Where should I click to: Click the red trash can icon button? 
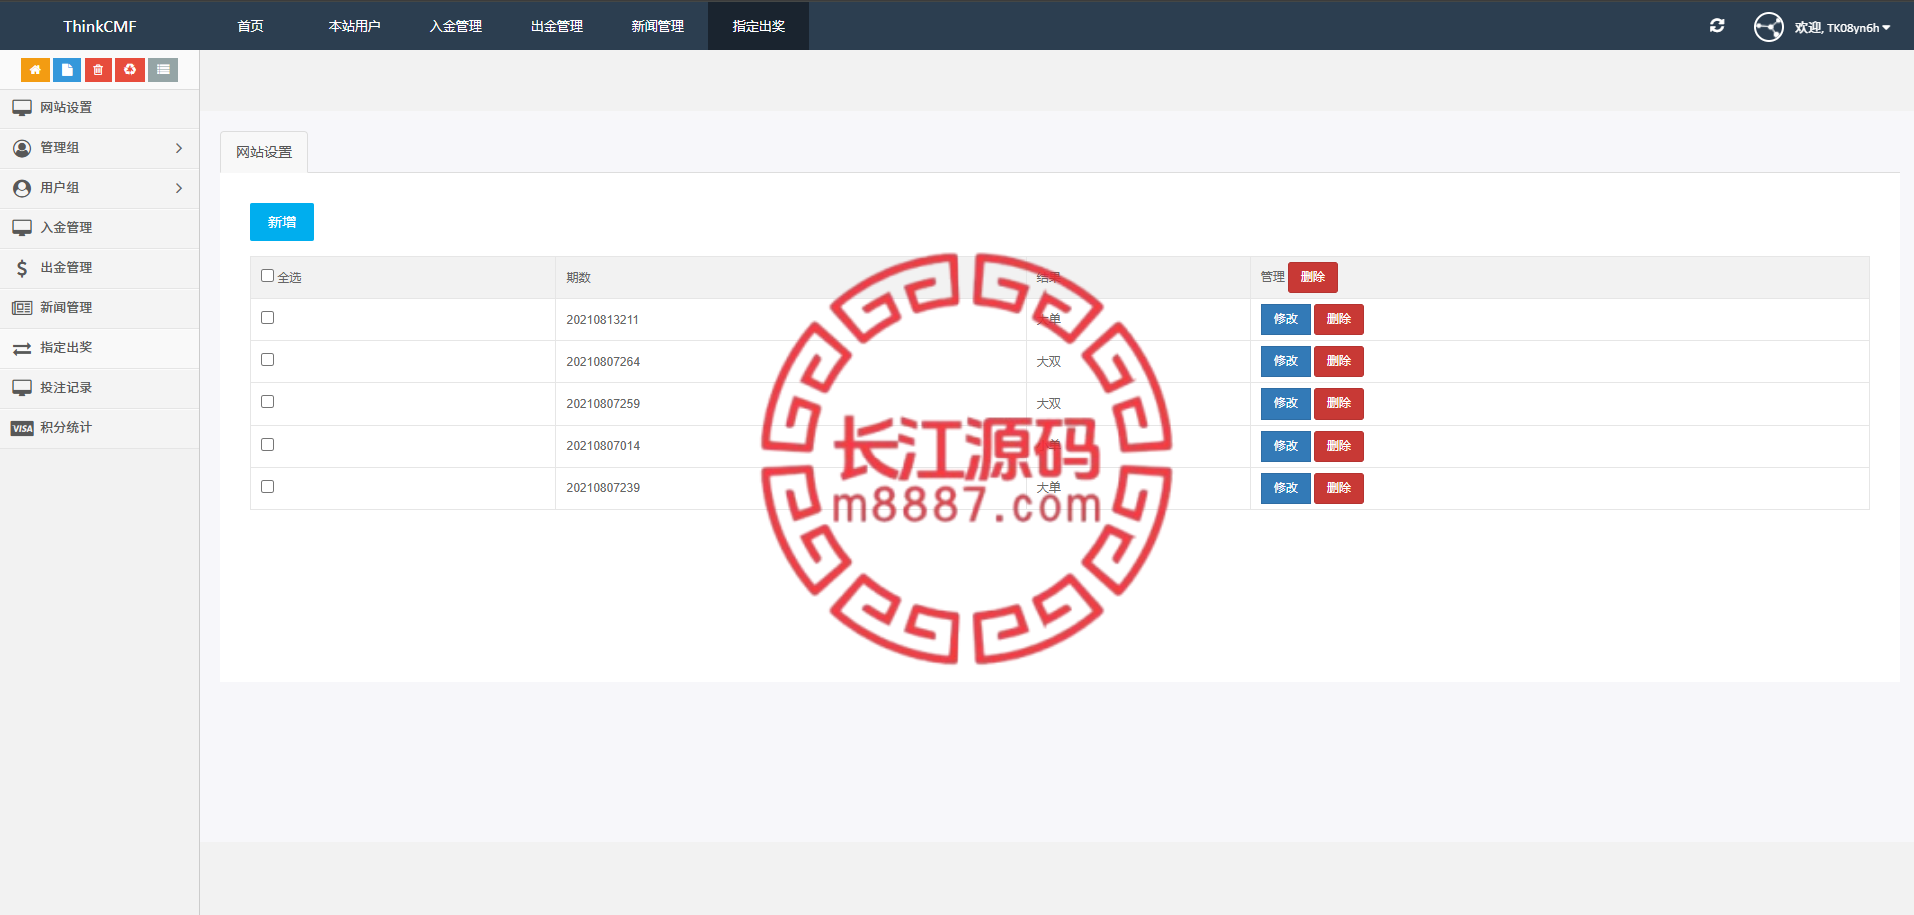pyautogui.click(x=98, y=70)
